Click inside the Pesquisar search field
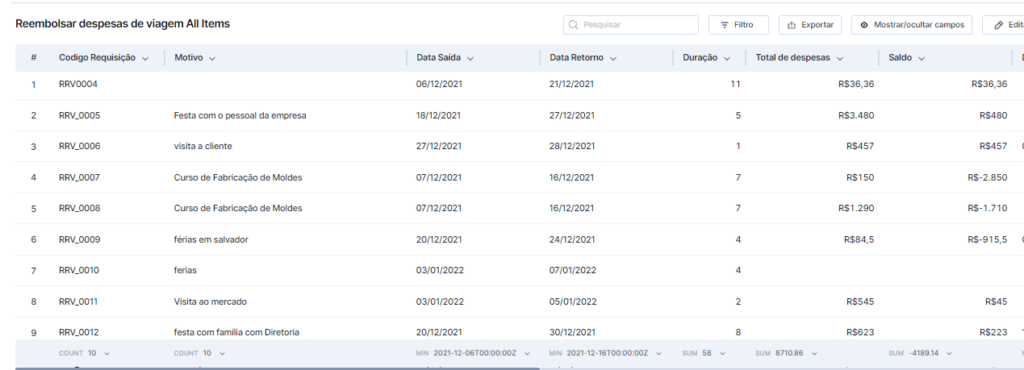The height and width of the screenshot is (370, 1024). pos(631,25)
